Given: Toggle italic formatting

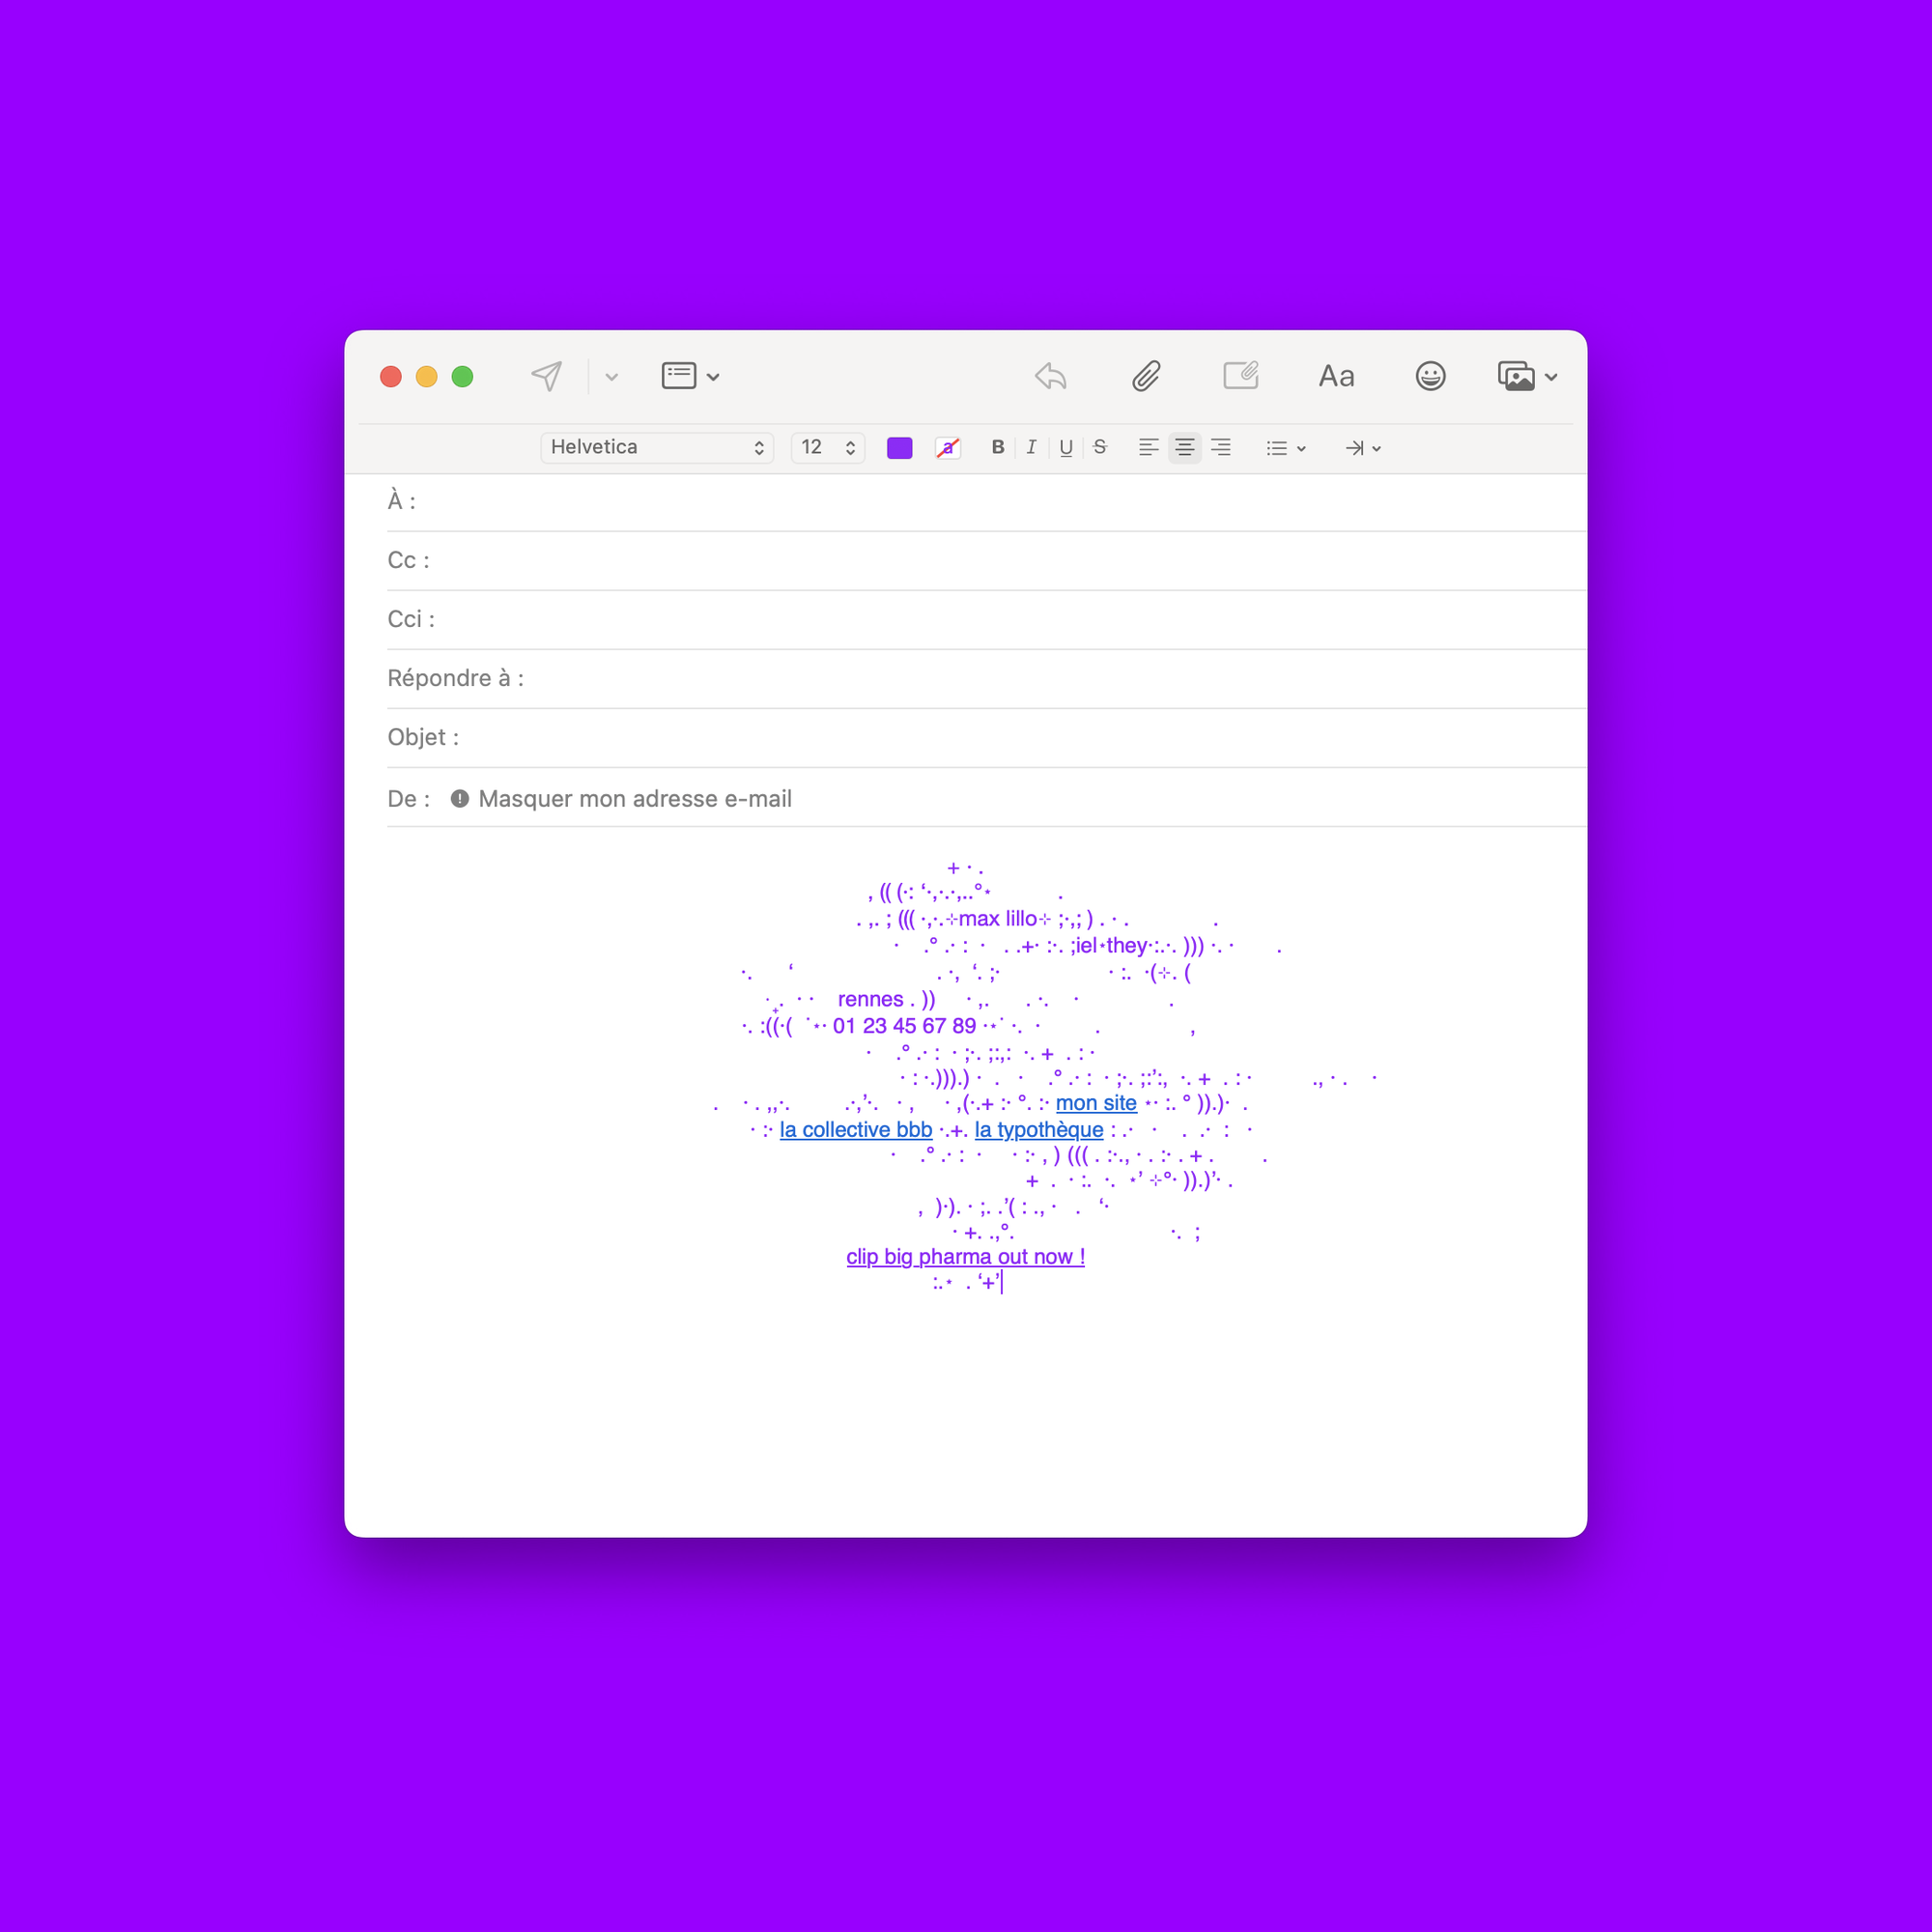Looking at the screenshot, I should (1031, 448).
